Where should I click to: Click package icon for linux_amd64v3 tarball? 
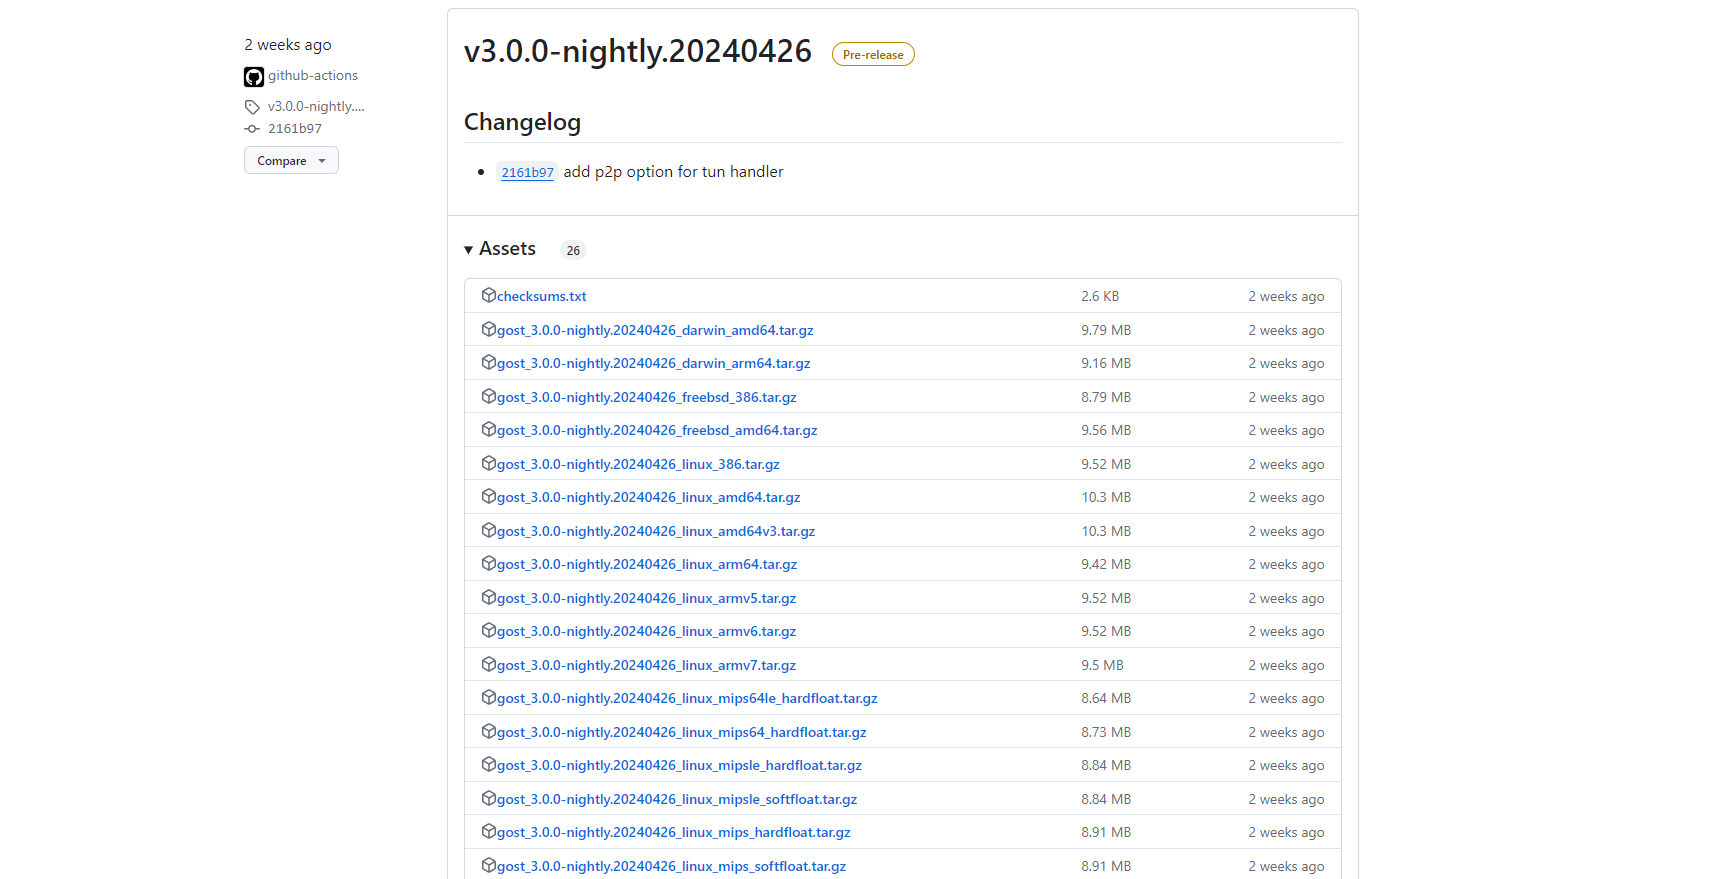[489, 530]
